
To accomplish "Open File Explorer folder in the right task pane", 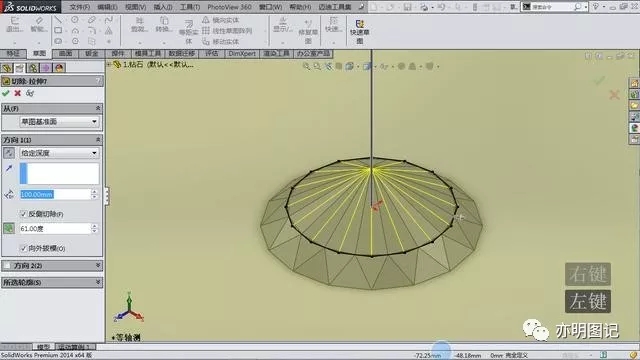I will point(634,106).
